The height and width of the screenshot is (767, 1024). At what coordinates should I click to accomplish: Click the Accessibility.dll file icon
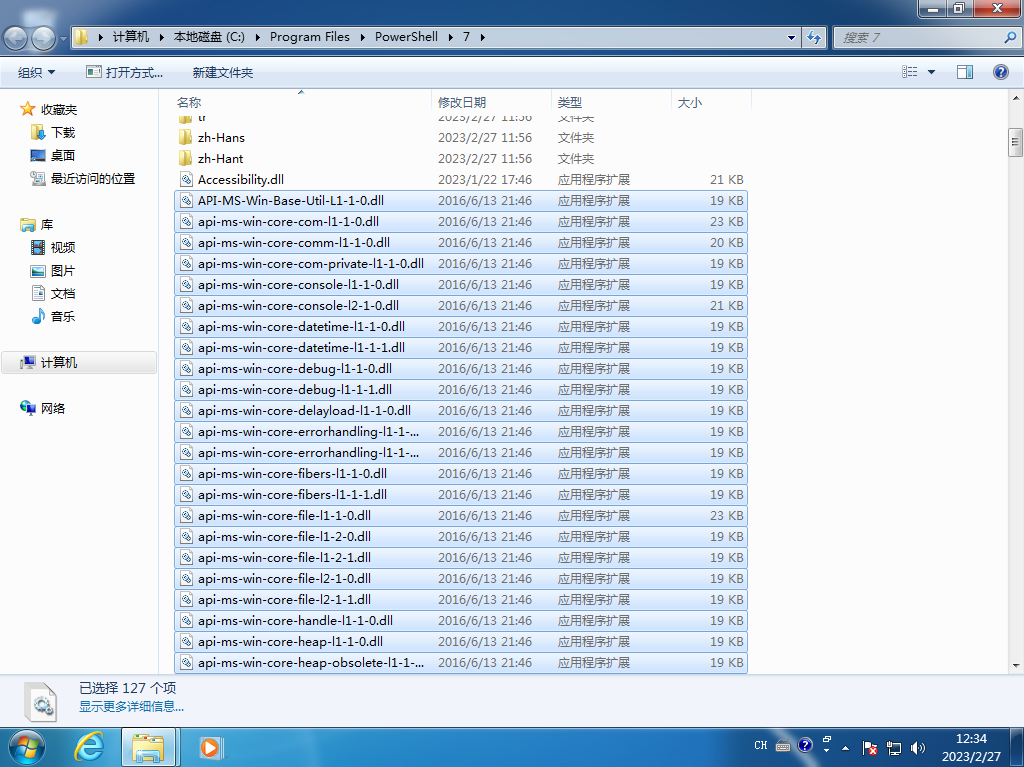point(186,180)
